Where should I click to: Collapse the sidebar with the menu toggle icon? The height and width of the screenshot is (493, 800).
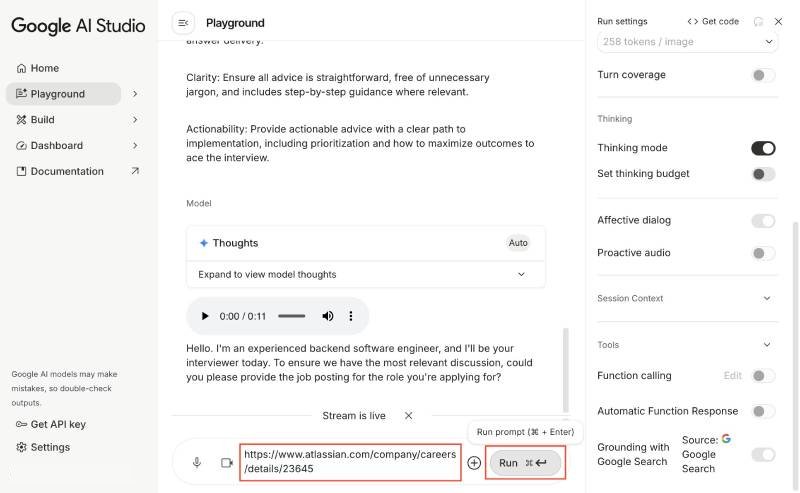[183, 23]
